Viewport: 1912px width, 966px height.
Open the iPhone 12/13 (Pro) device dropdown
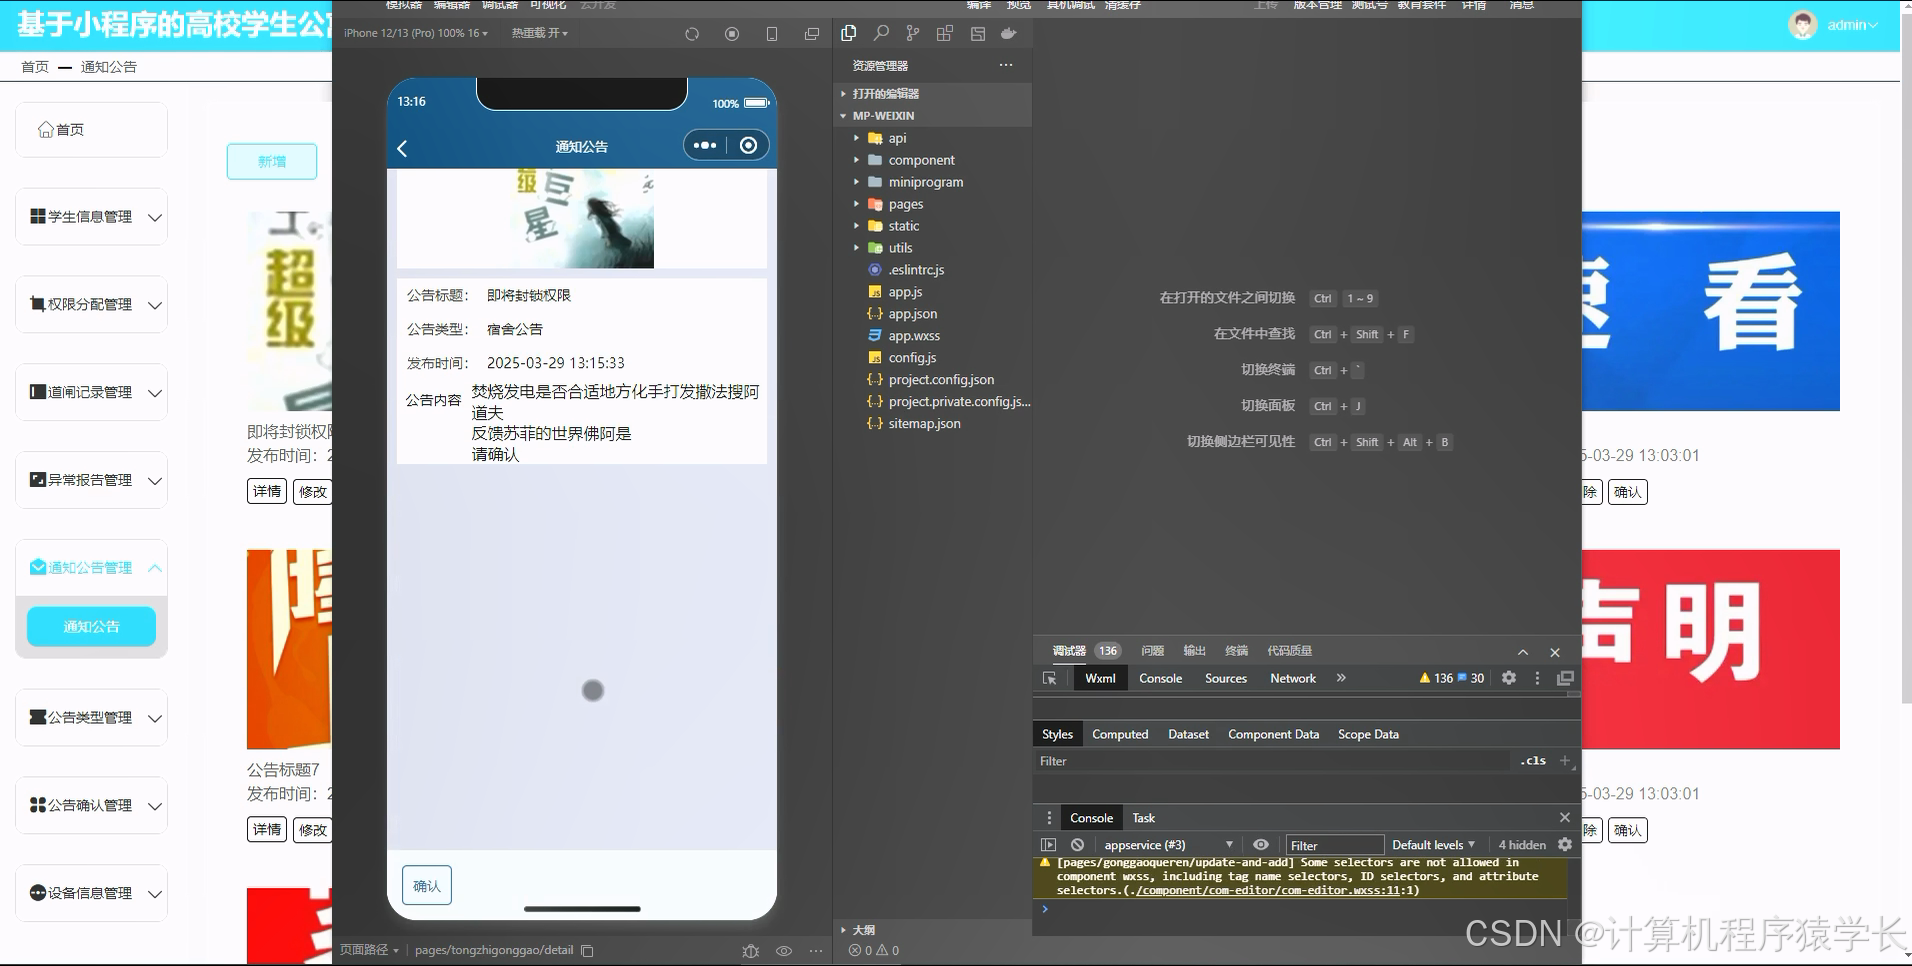click(413, 33)
